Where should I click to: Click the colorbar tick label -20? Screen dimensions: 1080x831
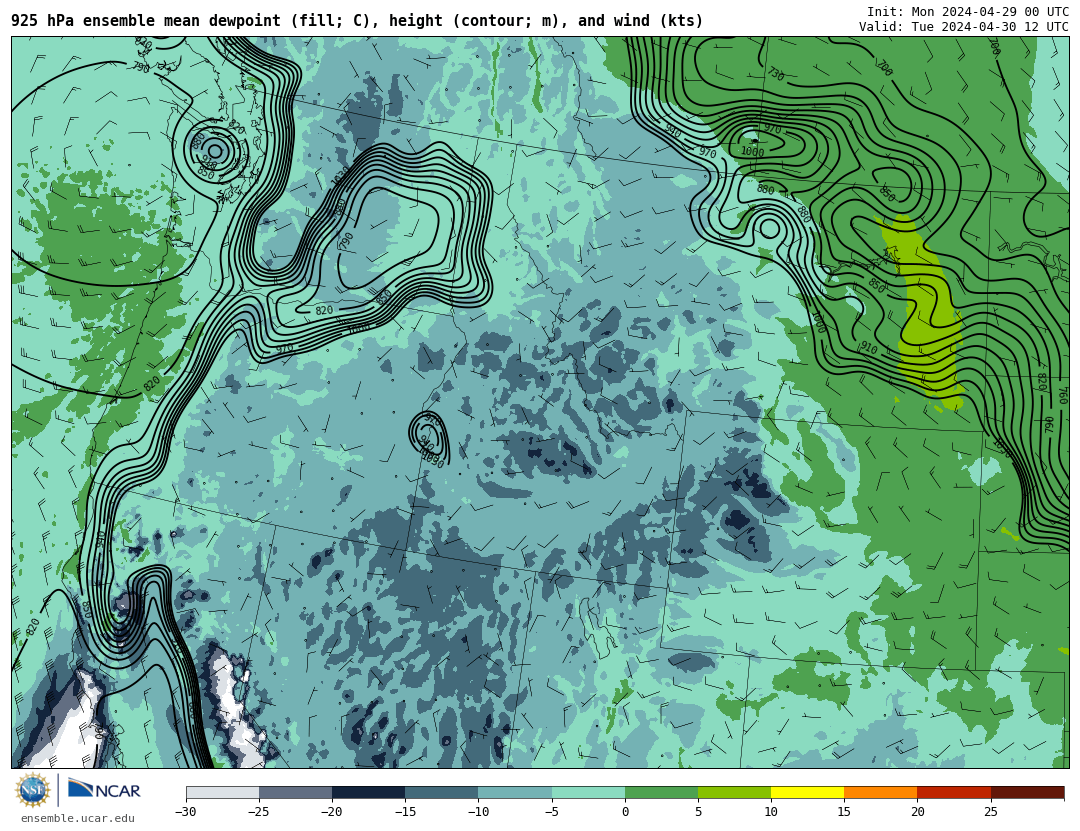pyautogui.click(x=332, y=812)
